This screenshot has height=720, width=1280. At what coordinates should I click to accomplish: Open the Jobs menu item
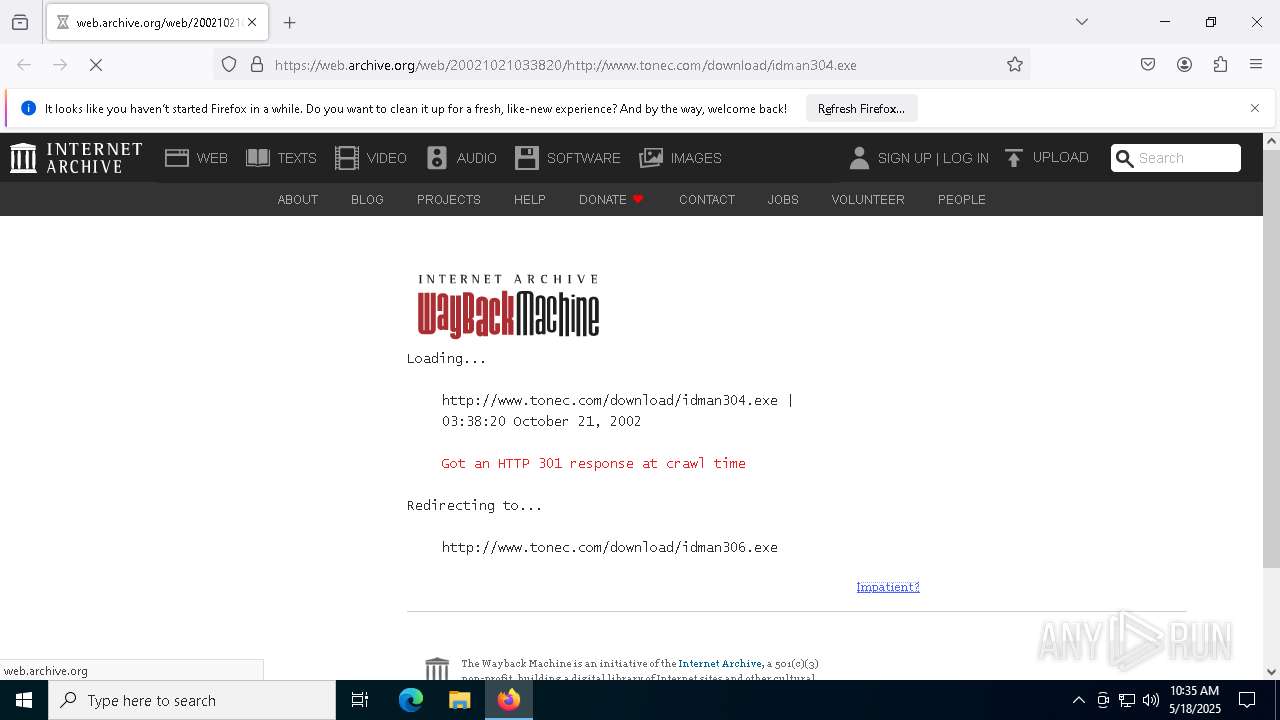[x=783, y=199]
